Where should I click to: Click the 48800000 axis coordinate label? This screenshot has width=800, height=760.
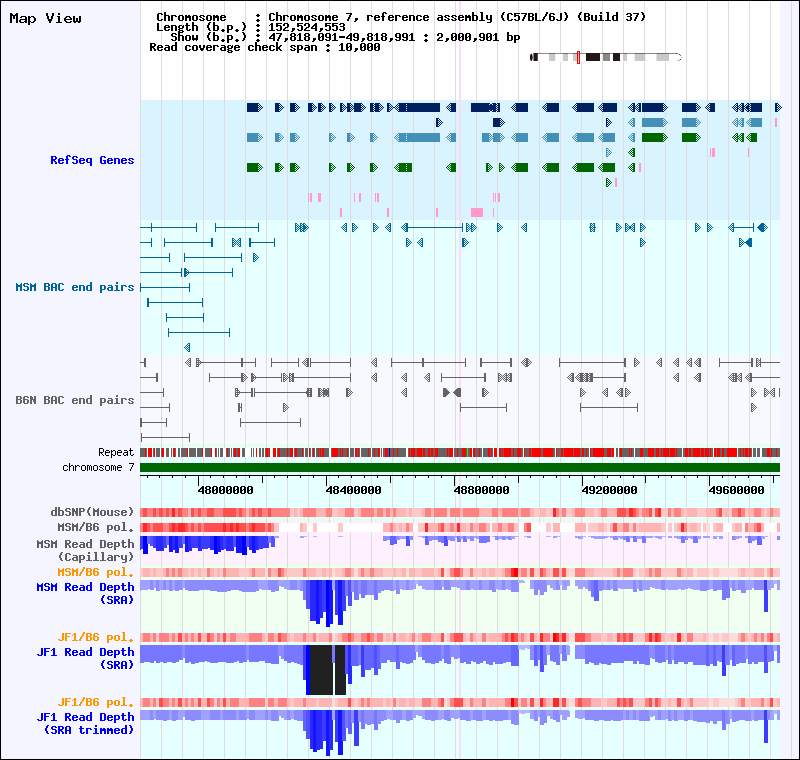point(482,490)
